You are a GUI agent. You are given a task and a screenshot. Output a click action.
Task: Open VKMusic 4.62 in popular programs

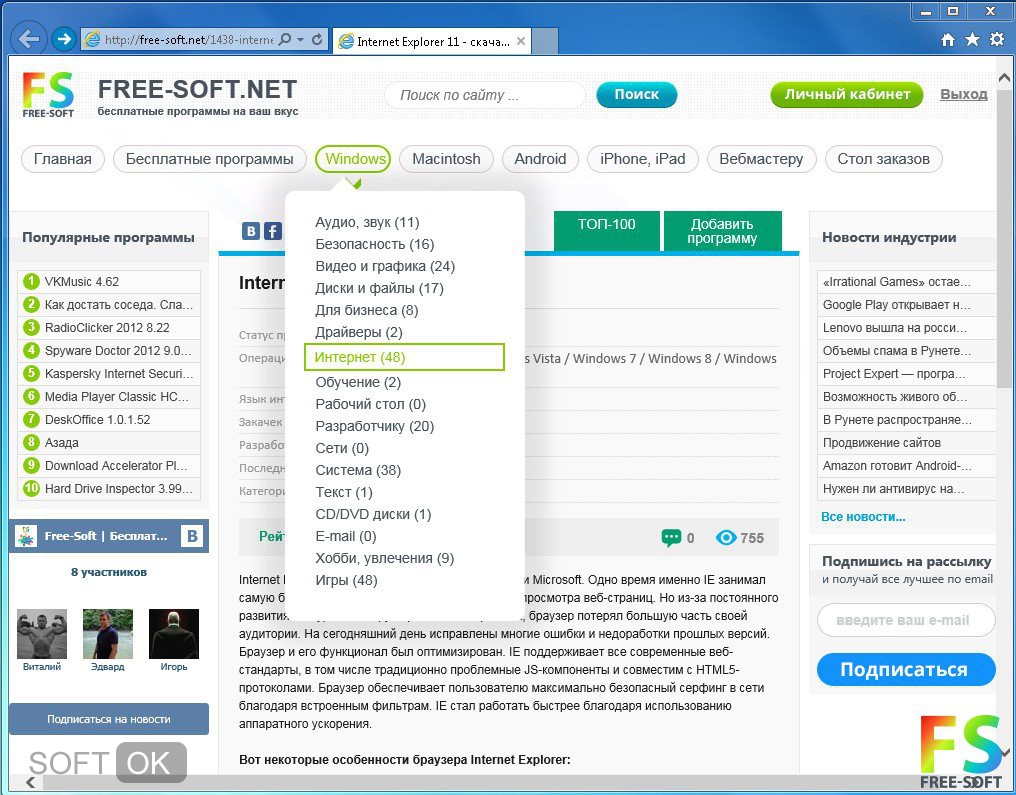coord(82,282)
